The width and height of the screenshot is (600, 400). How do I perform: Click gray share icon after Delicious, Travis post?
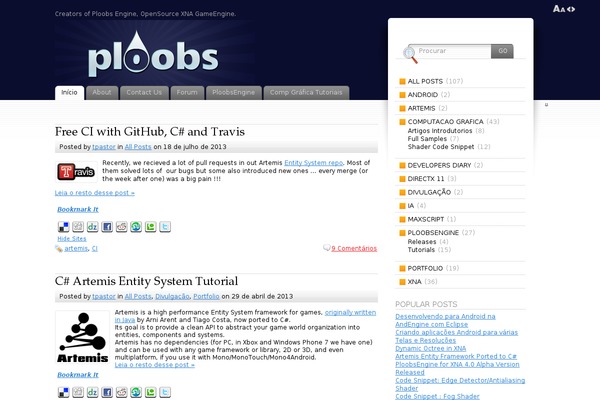pos(78,227)
